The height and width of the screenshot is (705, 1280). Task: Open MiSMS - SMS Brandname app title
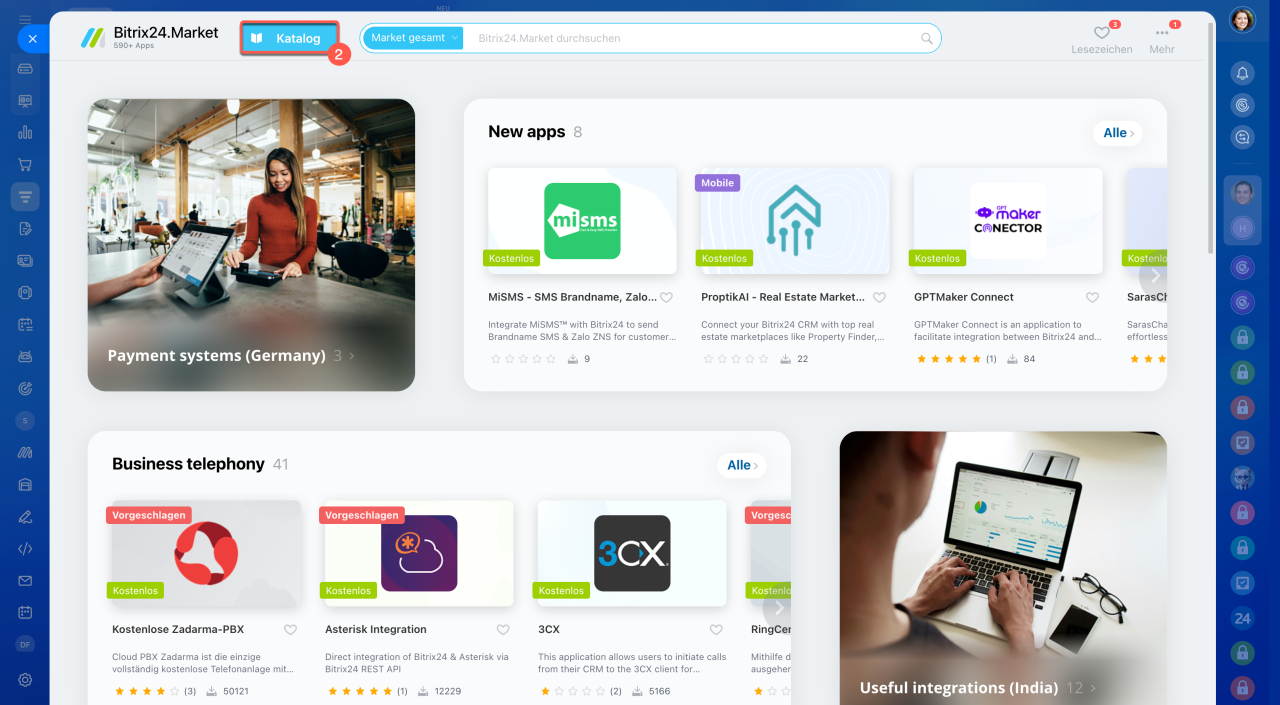572,297
